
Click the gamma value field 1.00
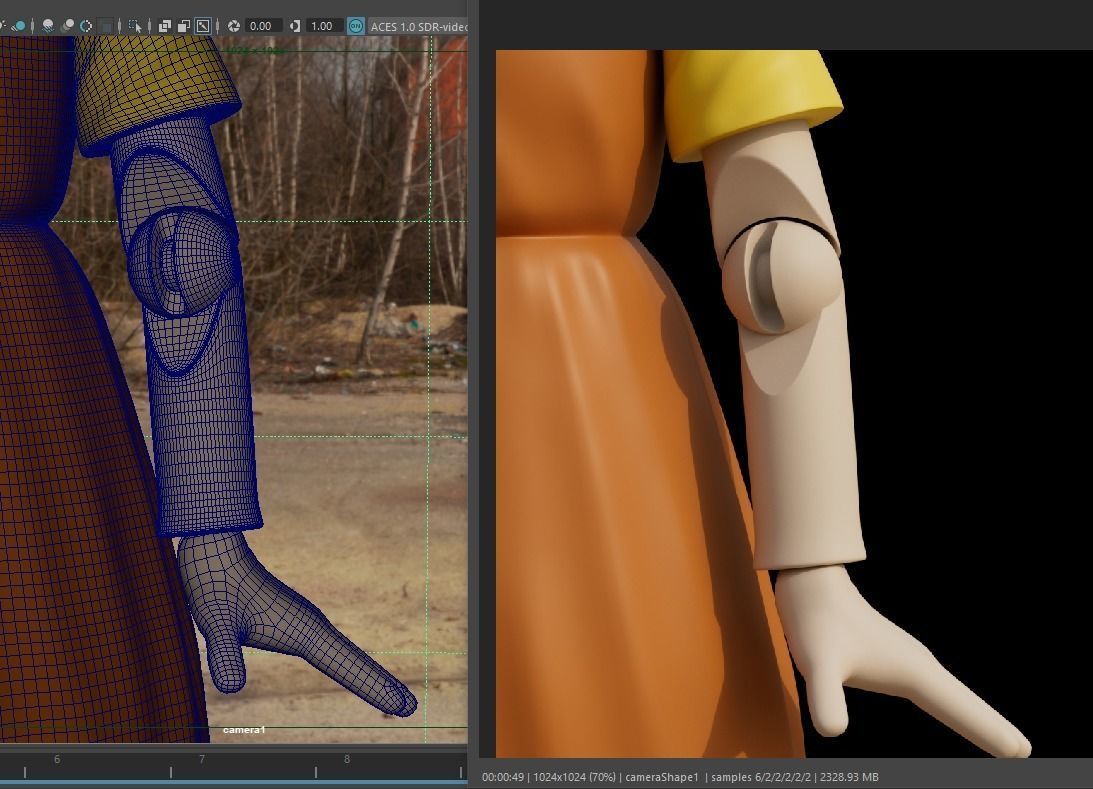point(325,26)
